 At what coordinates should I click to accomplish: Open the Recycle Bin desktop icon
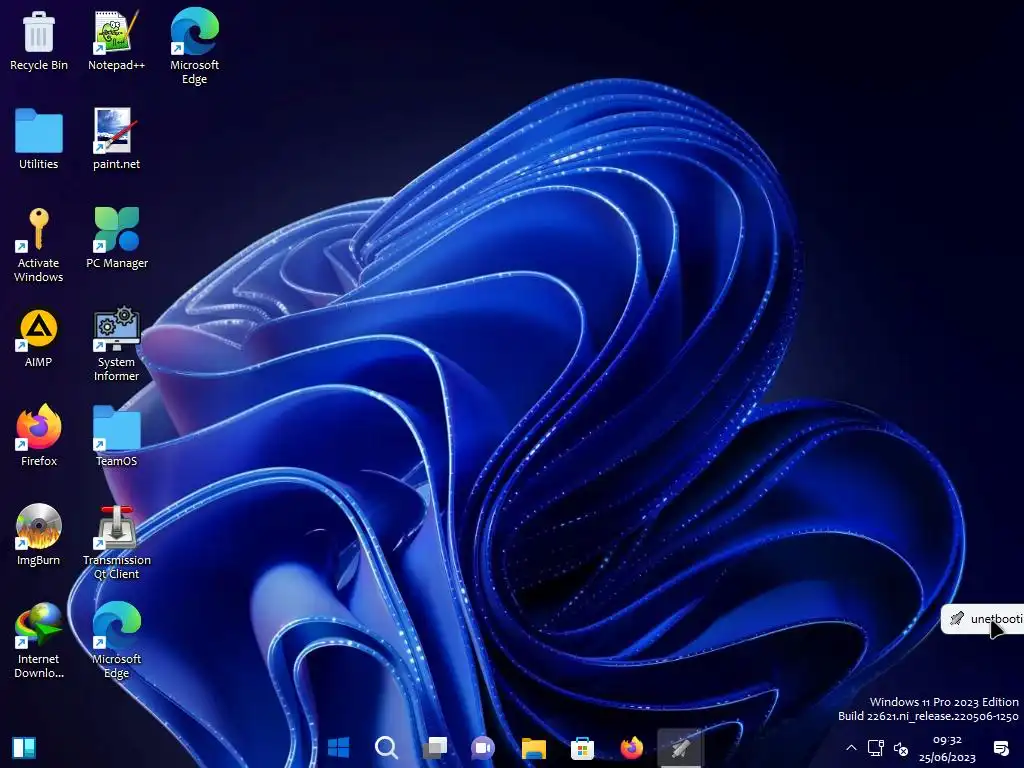point(39,41)
